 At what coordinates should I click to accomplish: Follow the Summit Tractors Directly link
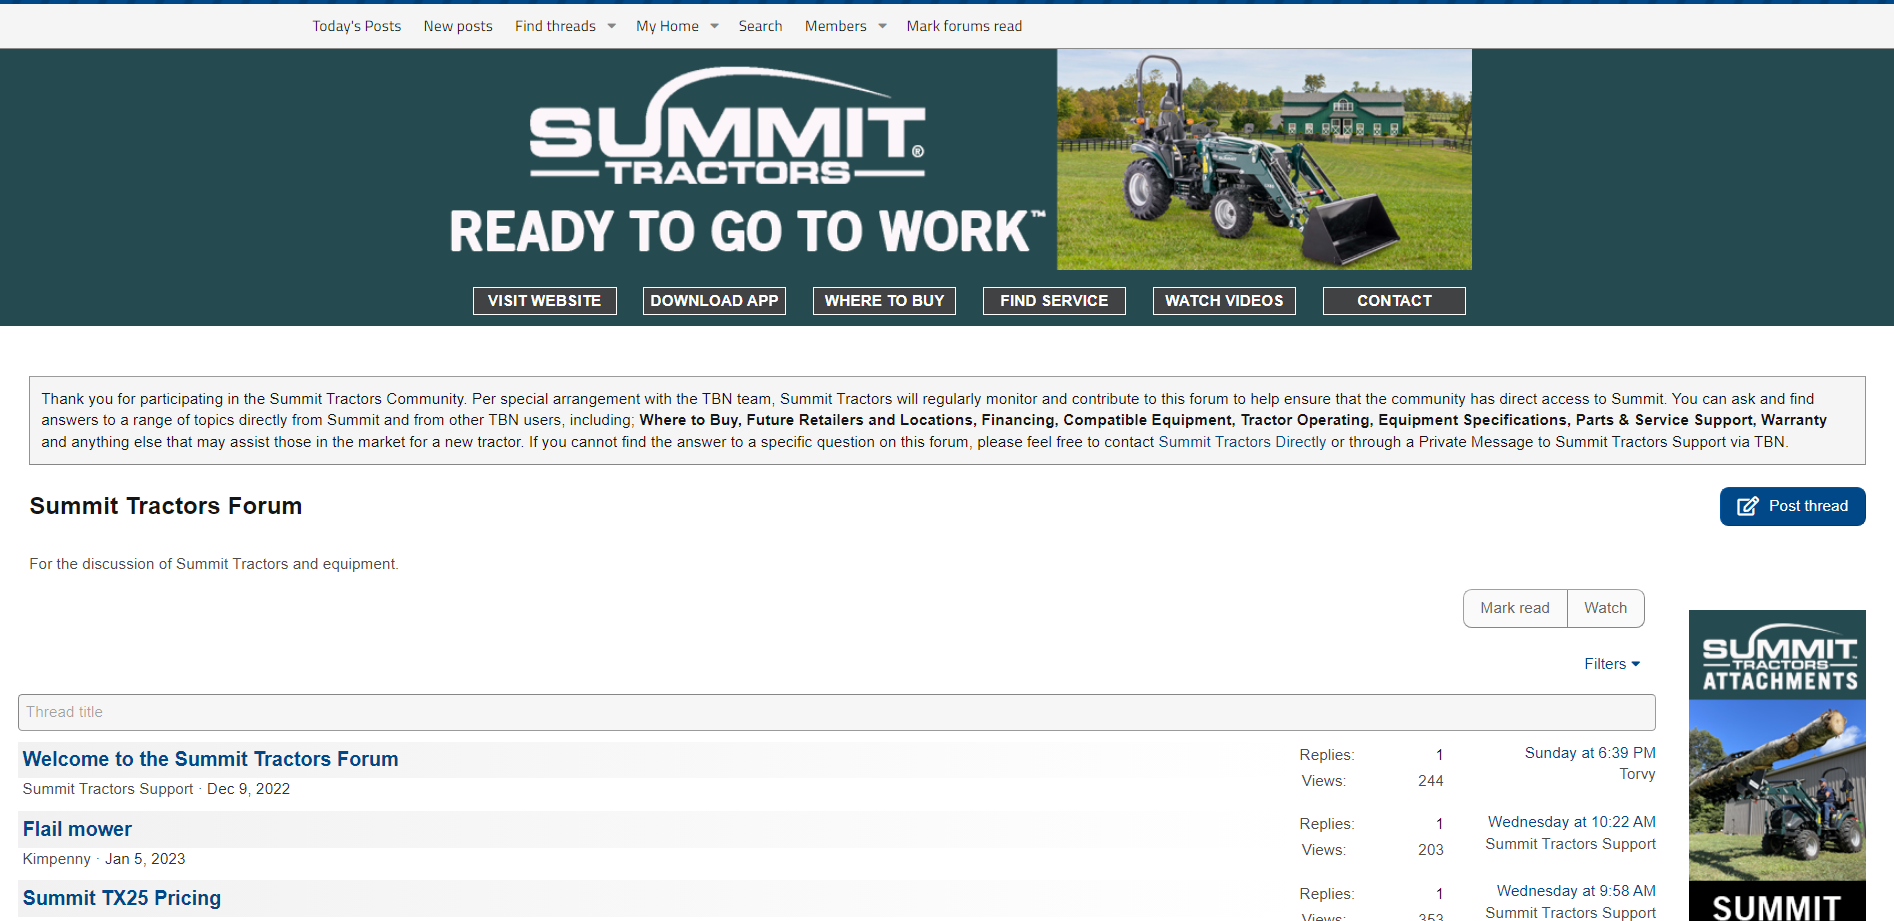click(x=1242, y=442)
